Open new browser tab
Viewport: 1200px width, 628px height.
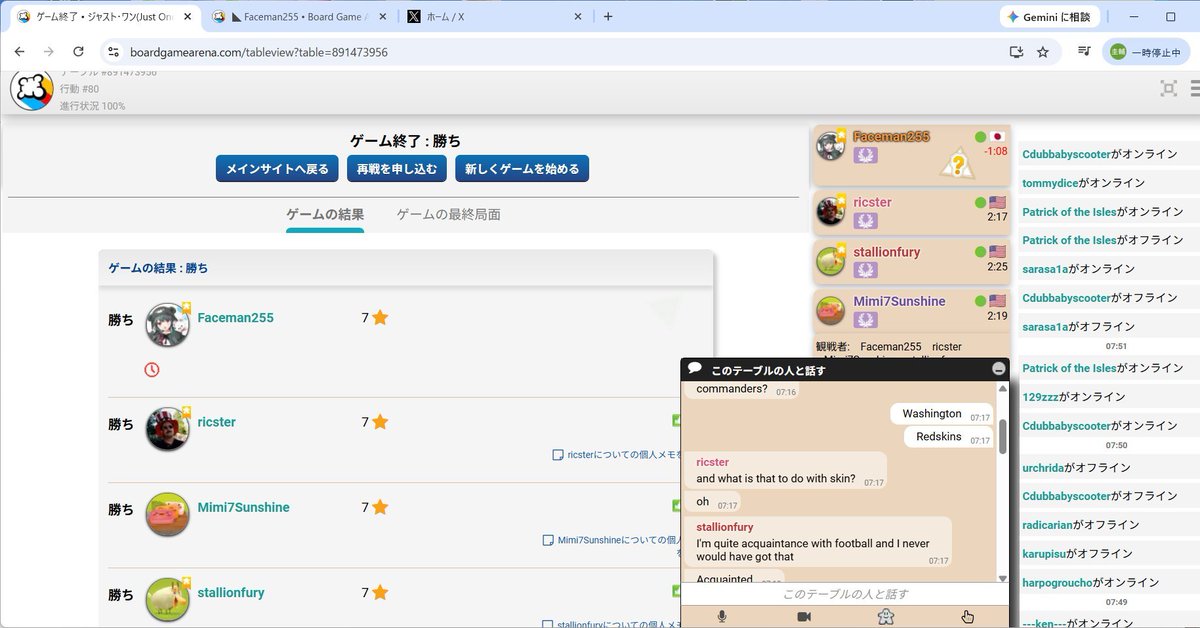(608, 17)
